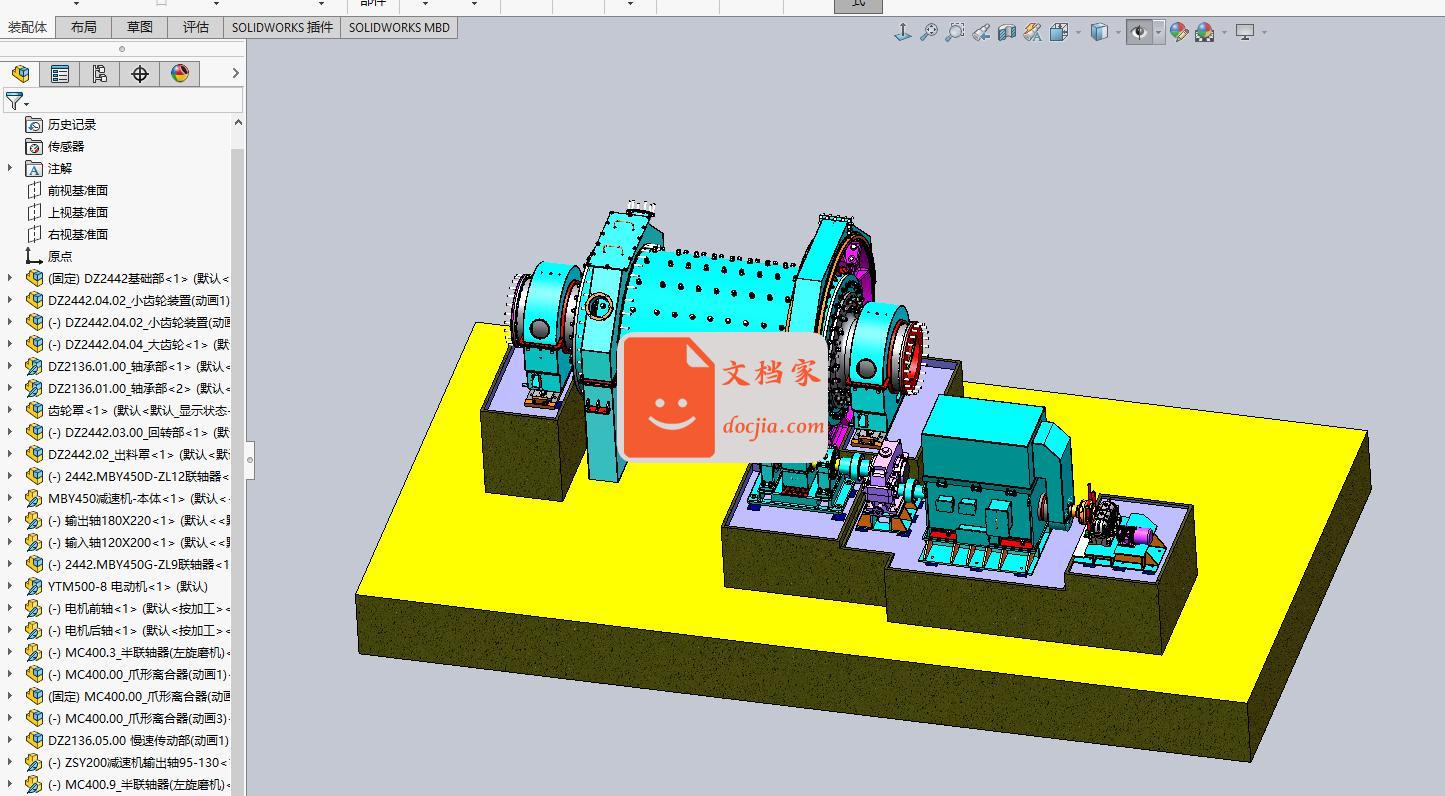Screen dimensions: 1445x796
Task: Click the 输入轴120X200 part icon
Action: (x=34, y=543)
